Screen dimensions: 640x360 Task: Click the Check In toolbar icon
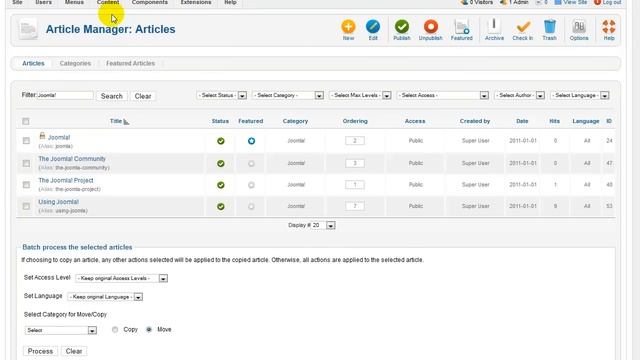(x=522, y=30)
